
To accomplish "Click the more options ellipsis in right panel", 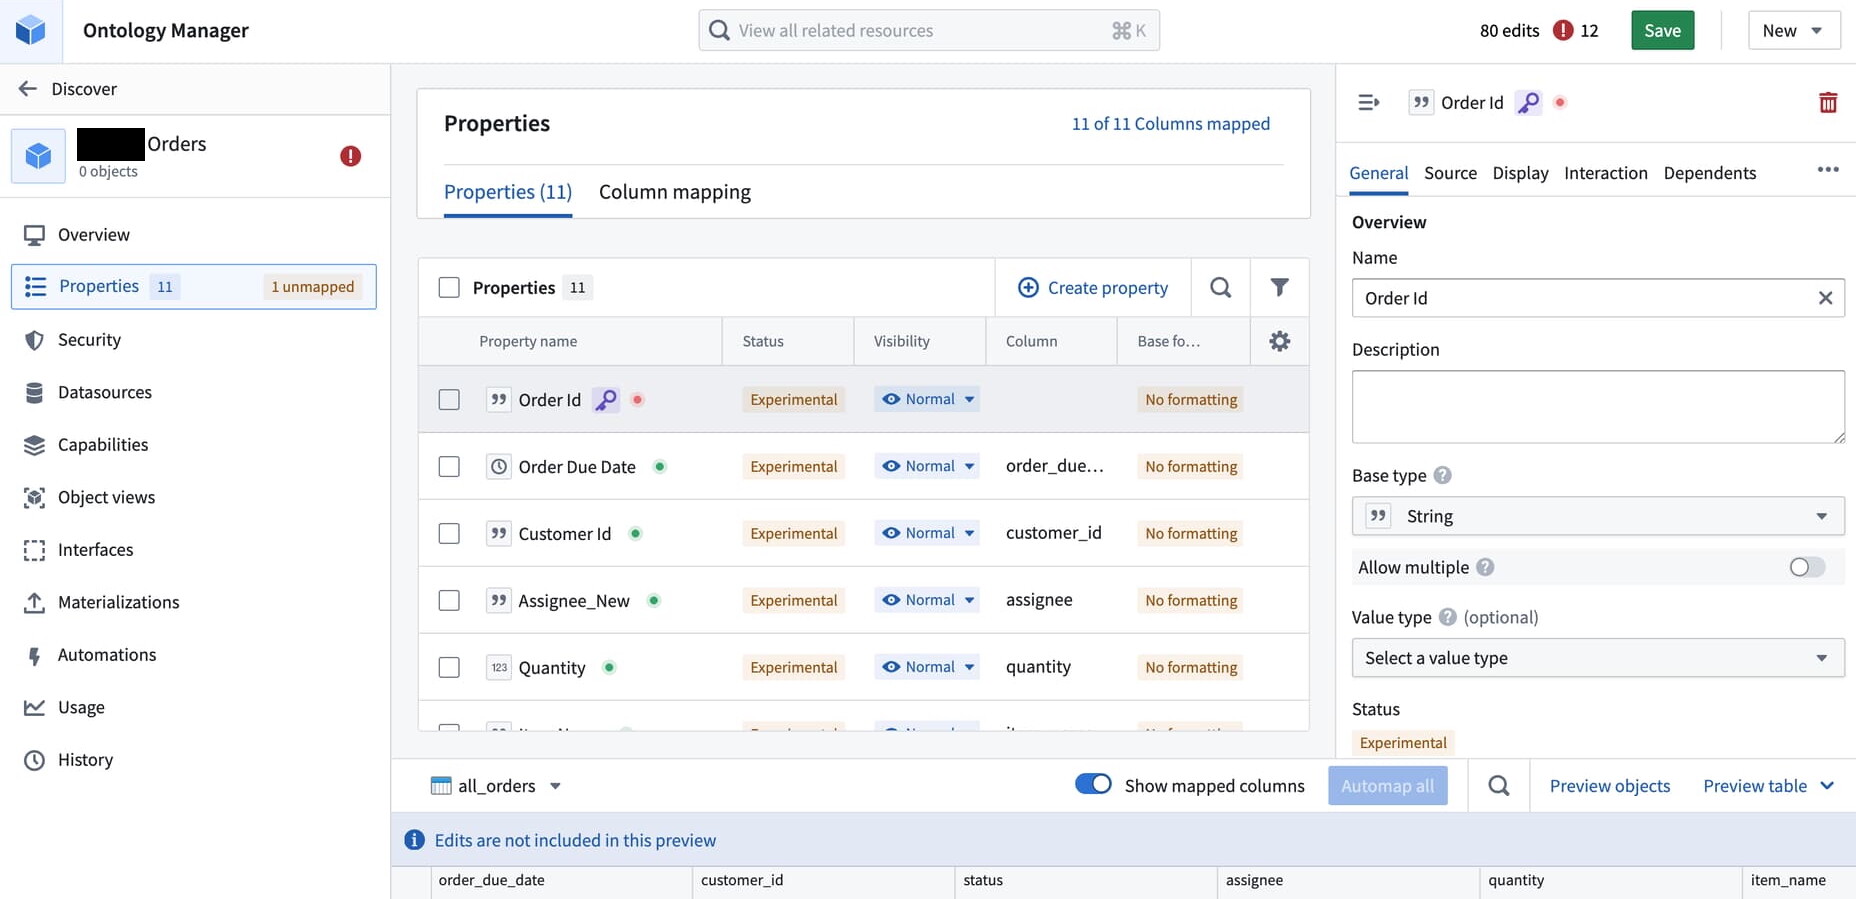I will pos(1827,170).
